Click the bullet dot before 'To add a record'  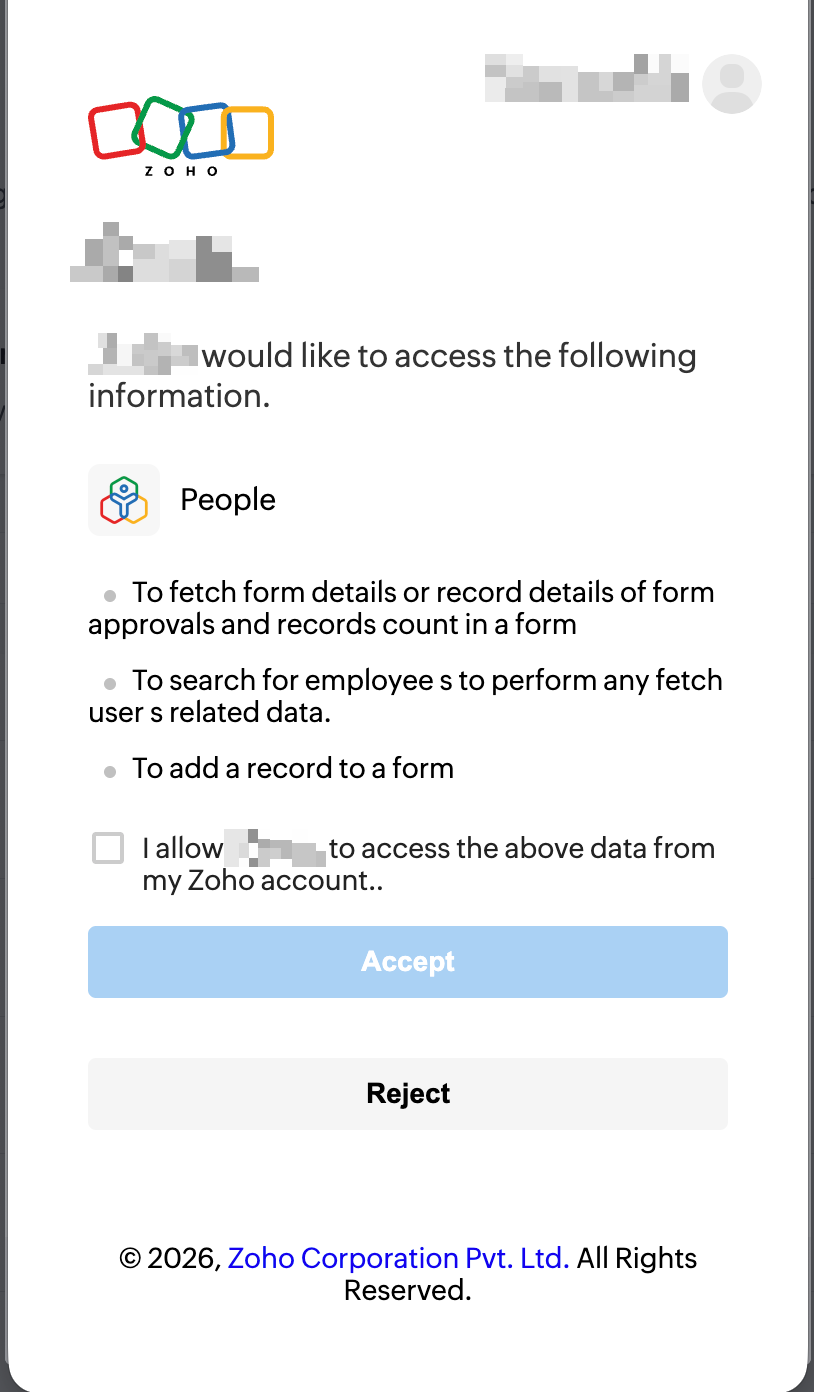click(x=110, y=772)
